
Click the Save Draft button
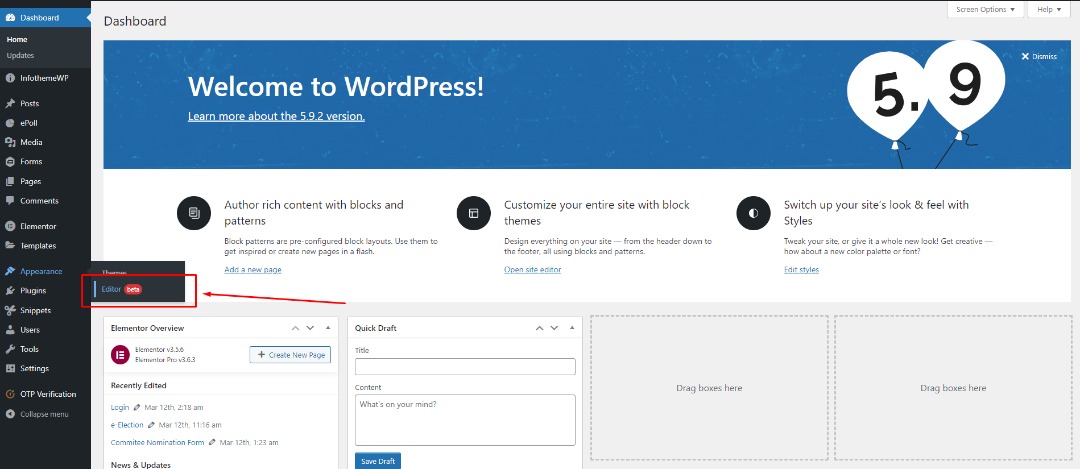pos(377,461)
